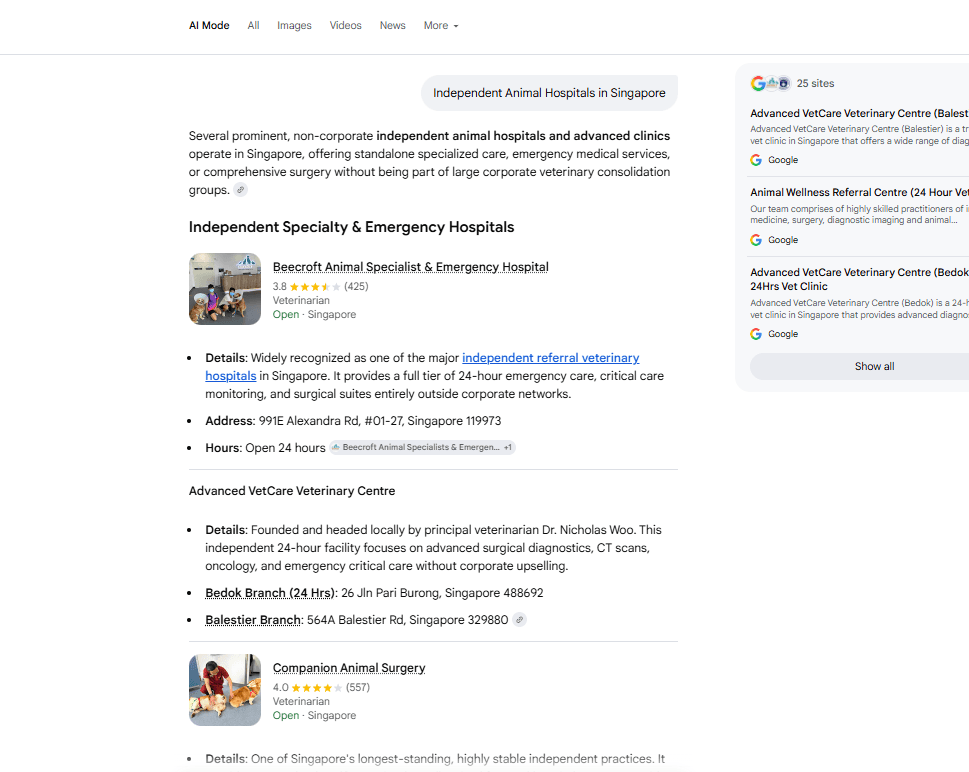The height and width of the screenshot is (772, 969).
Task: Open the Images tab
Action: point(294,25)
